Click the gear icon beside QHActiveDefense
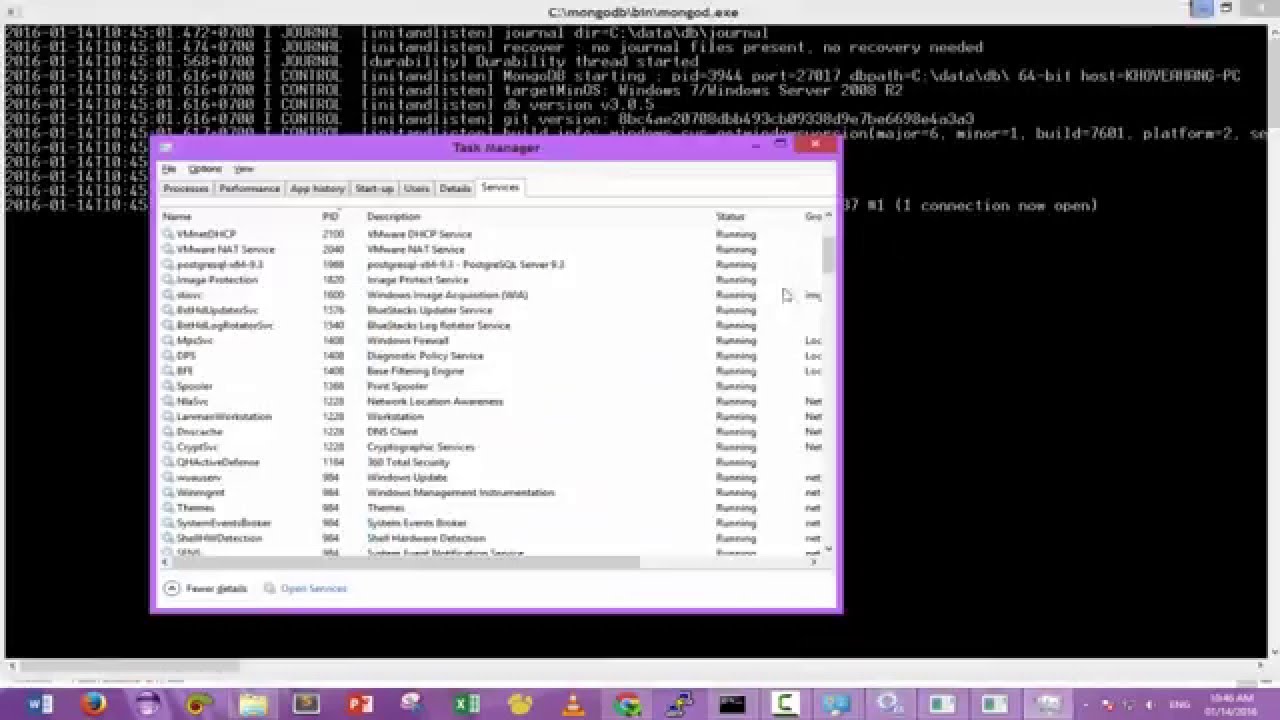Image resolution: width=1280 pixels, height=720 pixels. pyautogui.click(x=168, y=462)
